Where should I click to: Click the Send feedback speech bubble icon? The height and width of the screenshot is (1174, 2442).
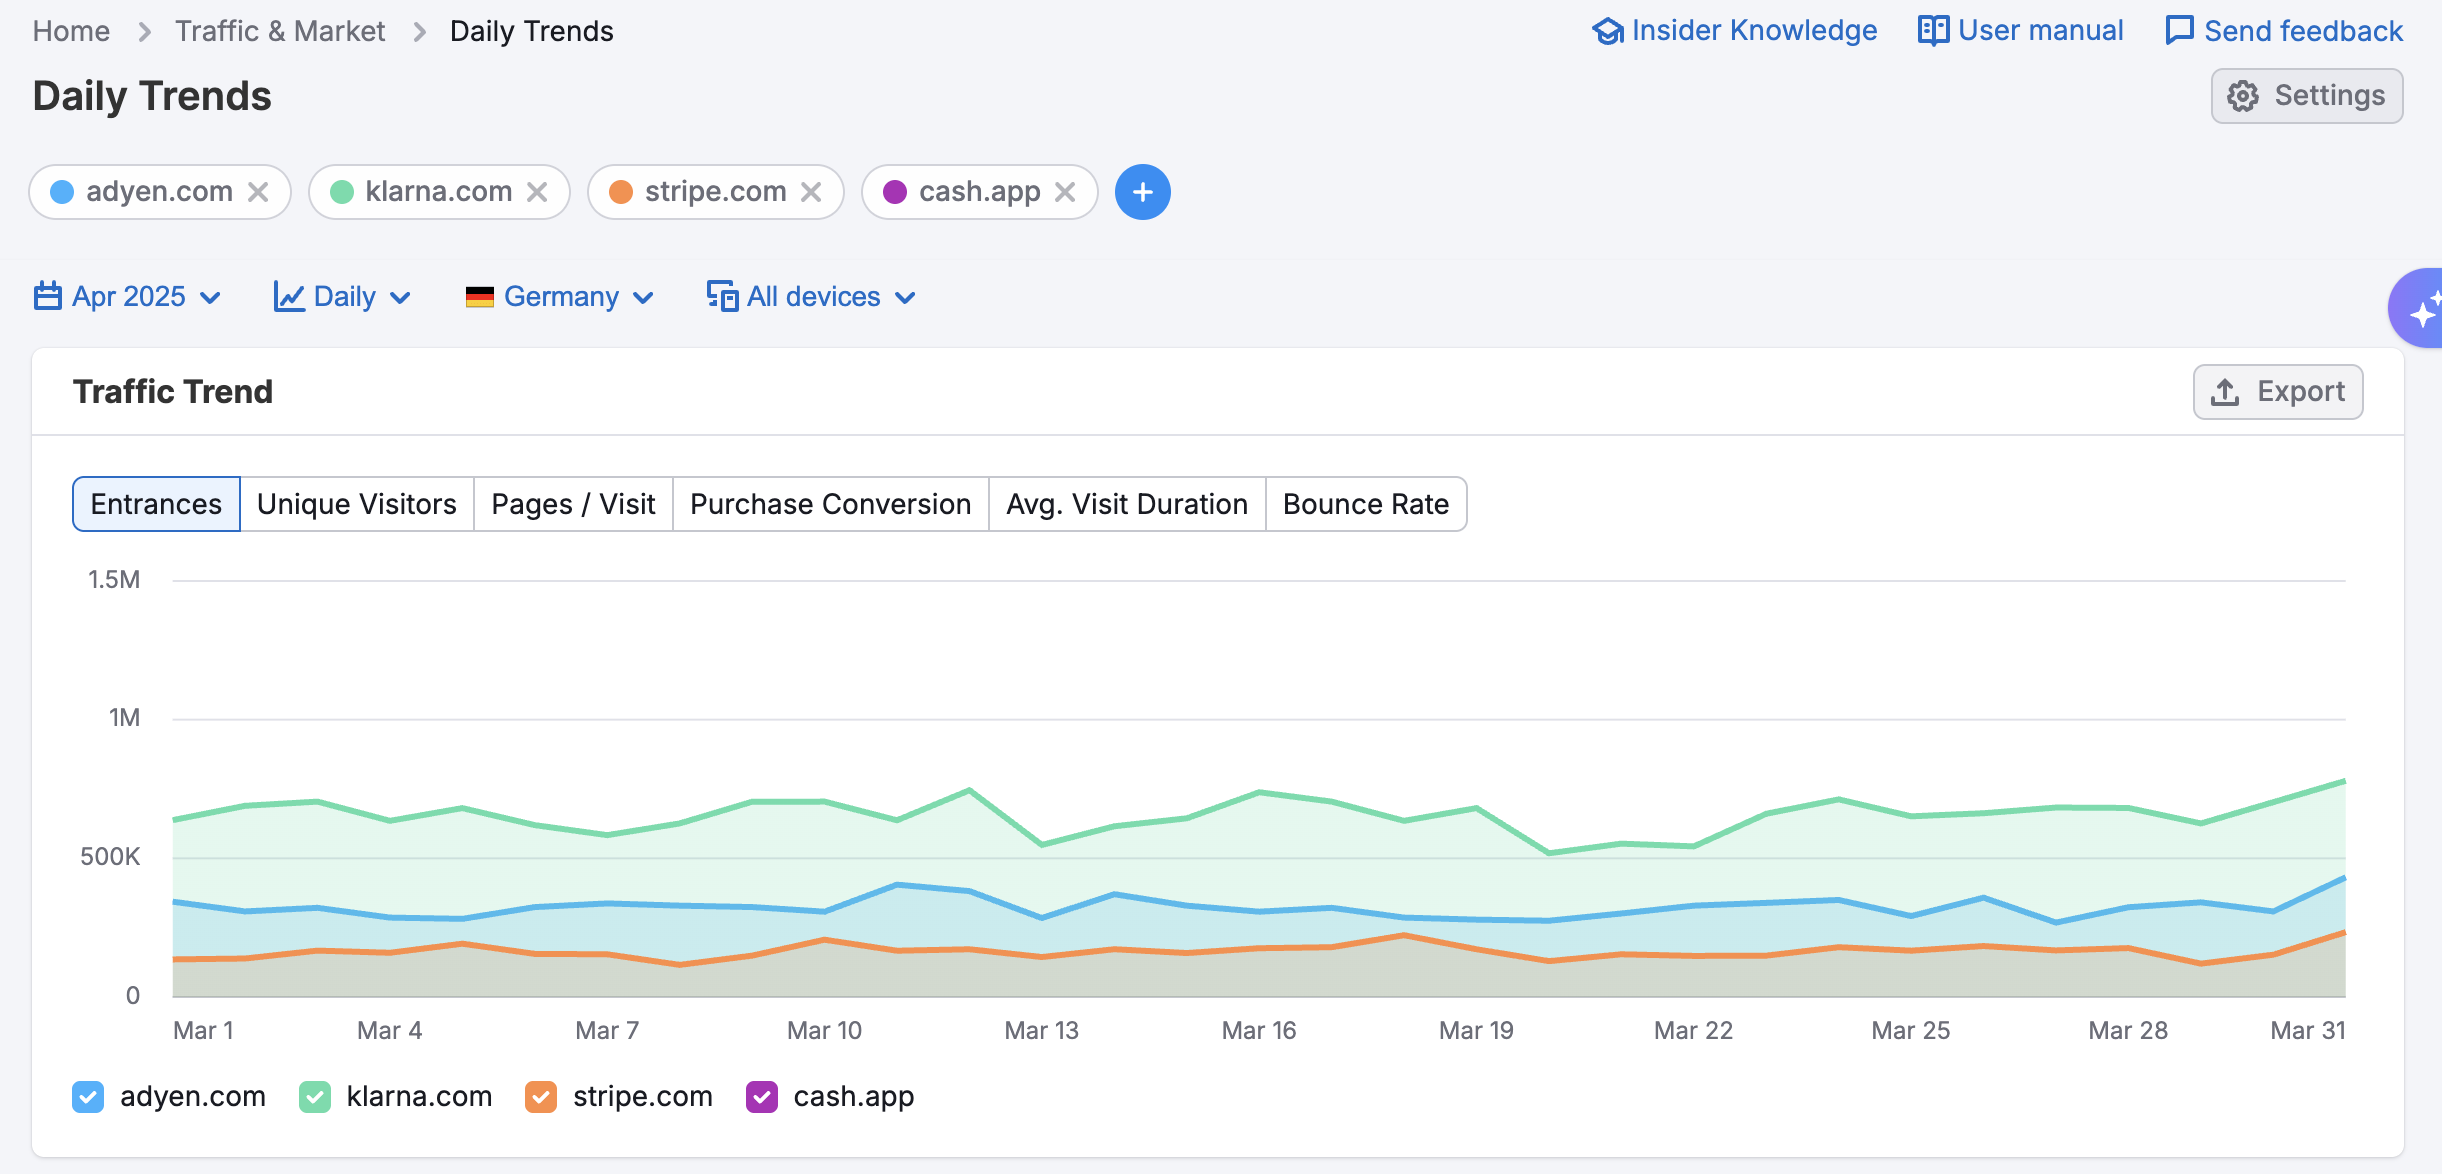click(x=2179, y=31)
